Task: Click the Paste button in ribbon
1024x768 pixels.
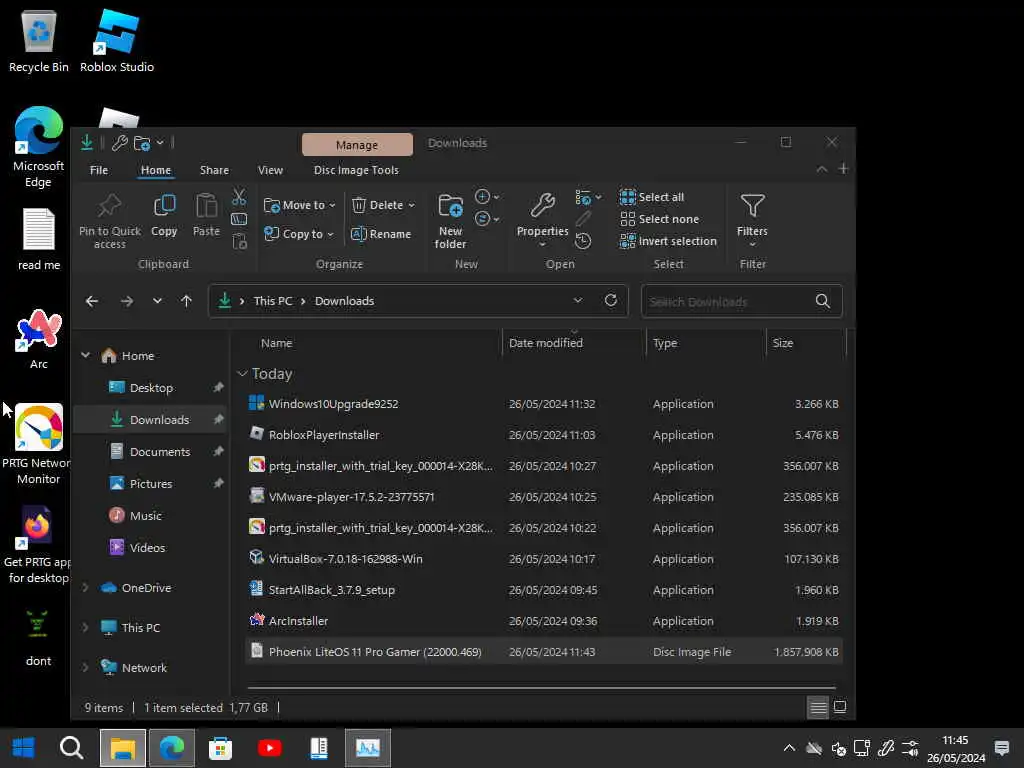Action: tap(206, 216)
